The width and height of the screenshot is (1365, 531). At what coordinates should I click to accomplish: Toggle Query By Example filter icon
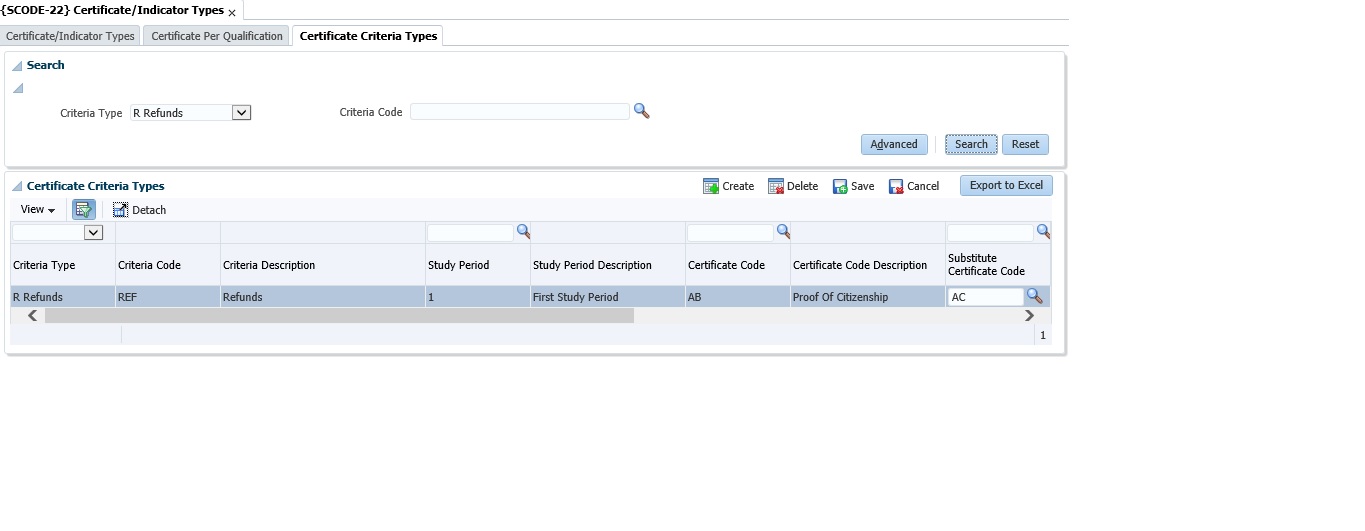click(83, 210)
